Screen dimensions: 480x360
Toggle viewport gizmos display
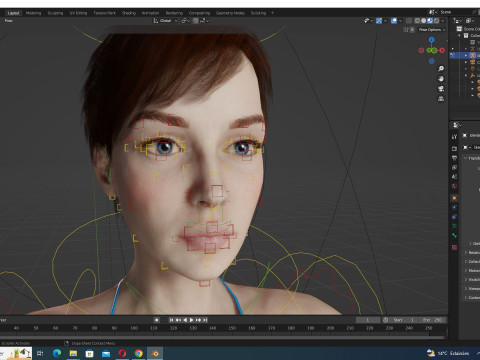click(379, 21)
